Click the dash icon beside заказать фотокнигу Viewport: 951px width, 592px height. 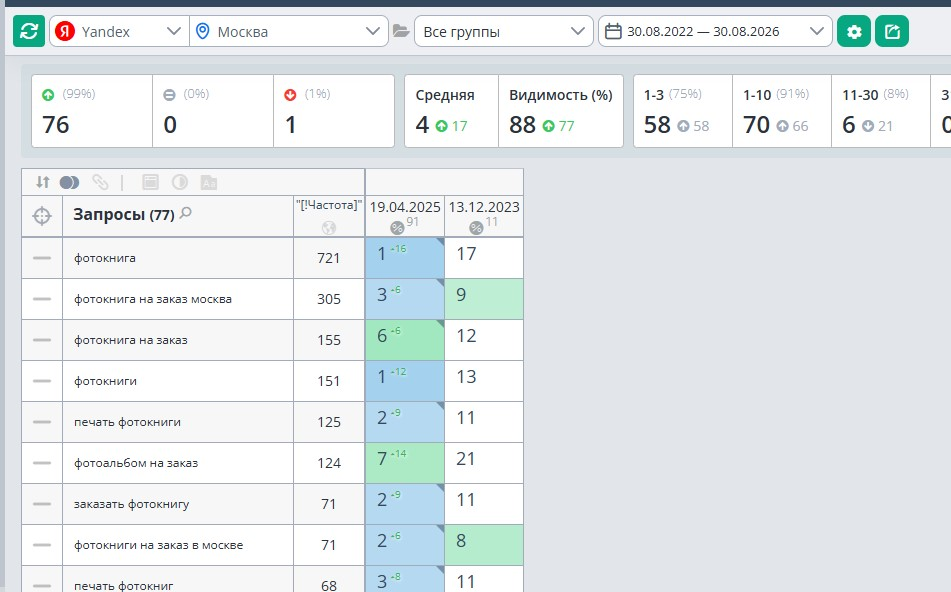tap(42, 504)
